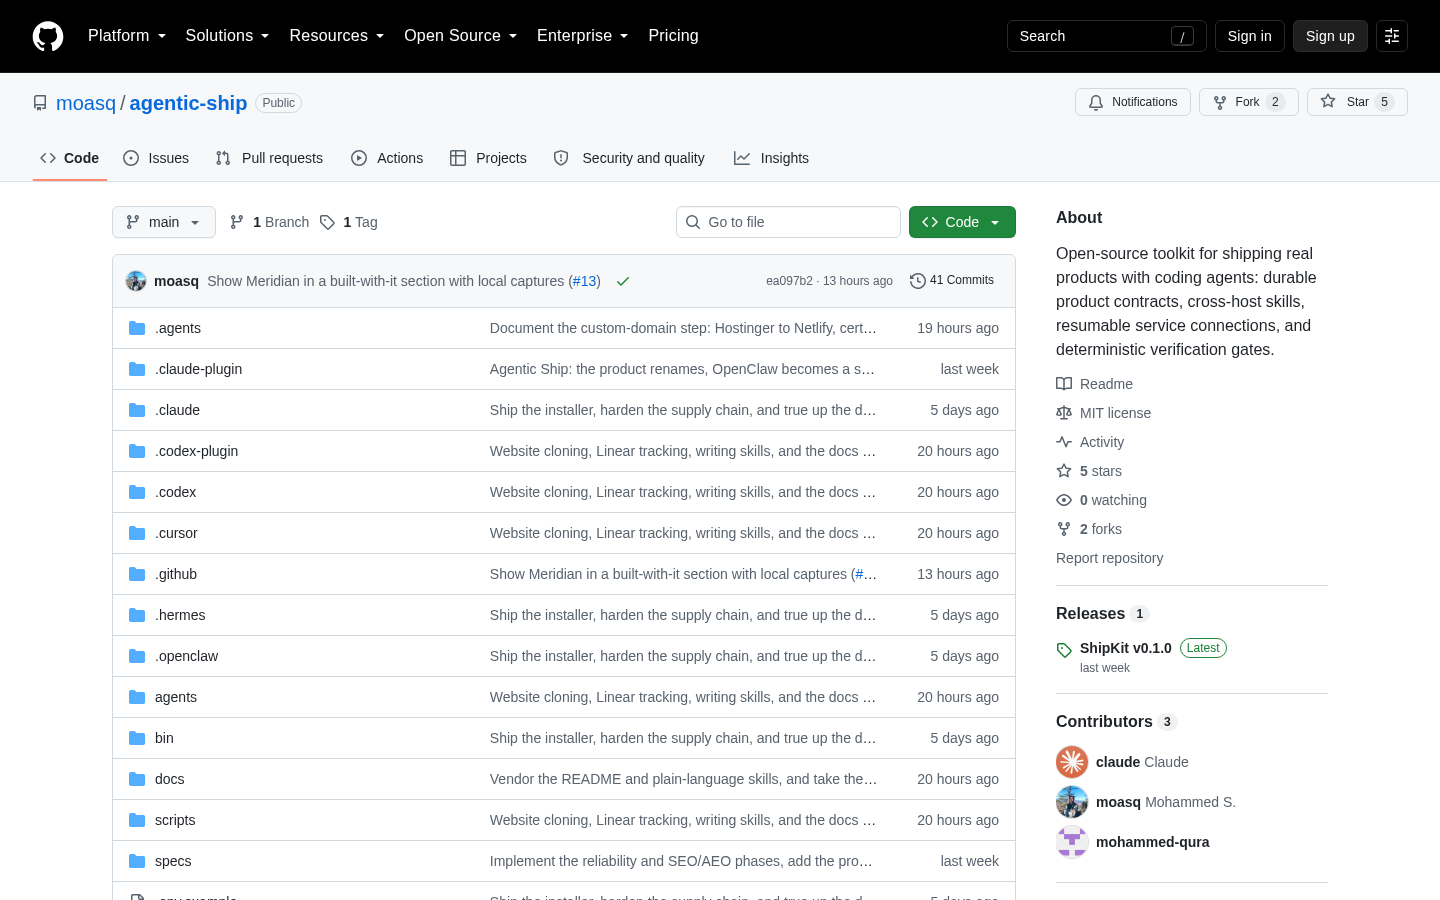Open the GitHub homepage logo
Screen dimensions: 1440x900
tap(48, 36)
